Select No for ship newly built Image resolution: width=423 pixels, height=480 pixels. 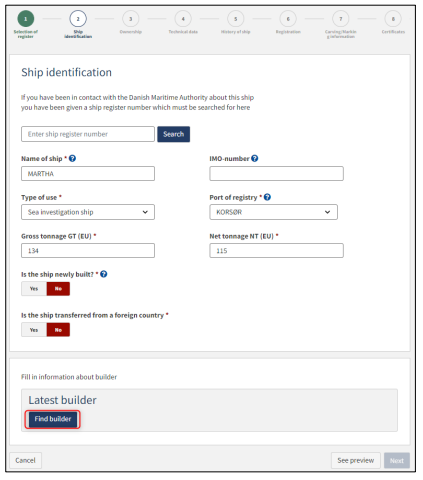(x=58, y=289)
